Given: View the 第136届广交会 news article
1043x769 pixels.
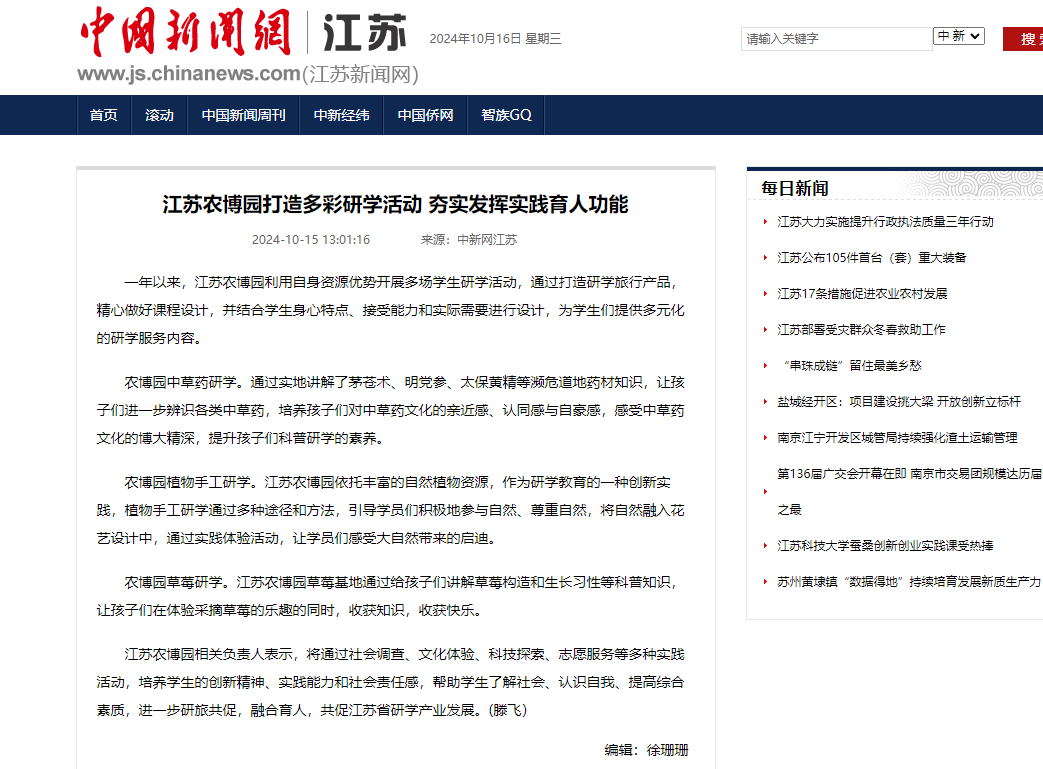Looking at the screenshot, I should (908, 474).
